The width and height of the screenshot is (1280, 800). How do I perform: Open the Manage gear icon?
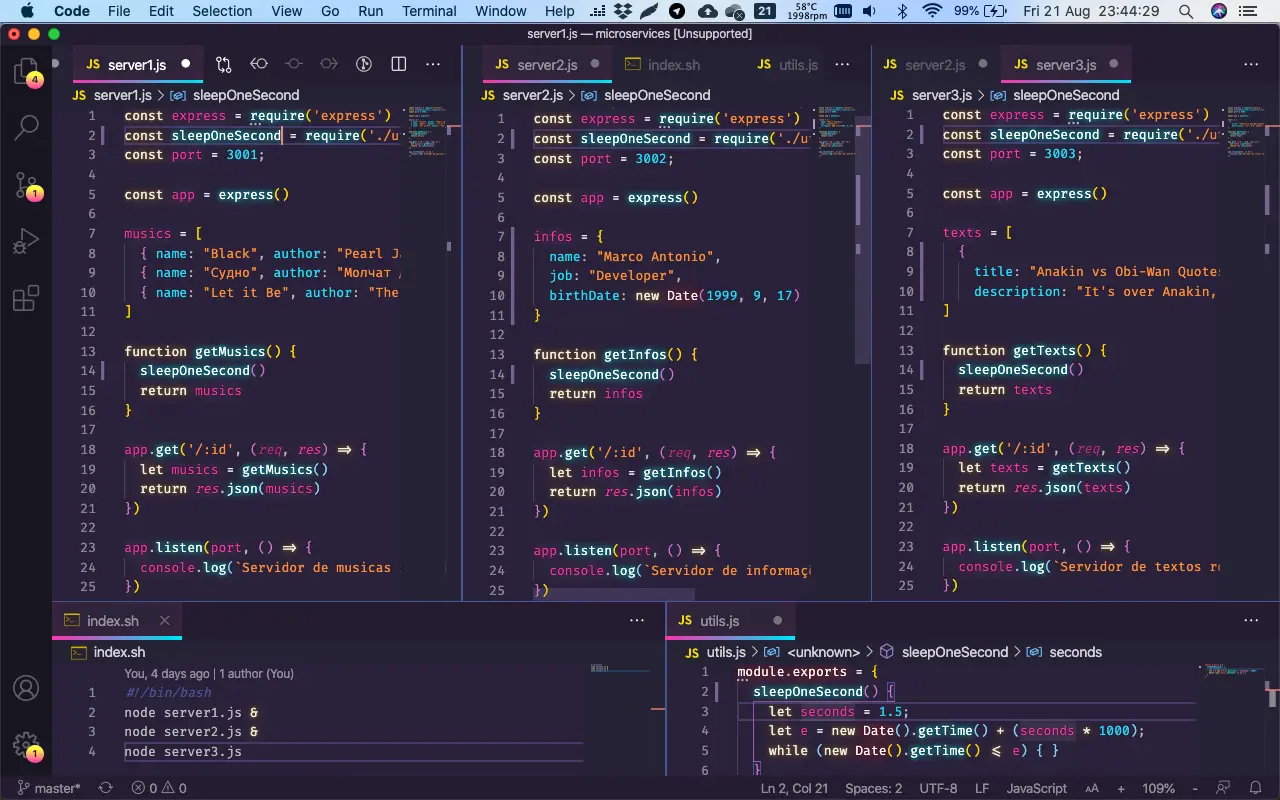pyautogui.click(x=26, y=745)
